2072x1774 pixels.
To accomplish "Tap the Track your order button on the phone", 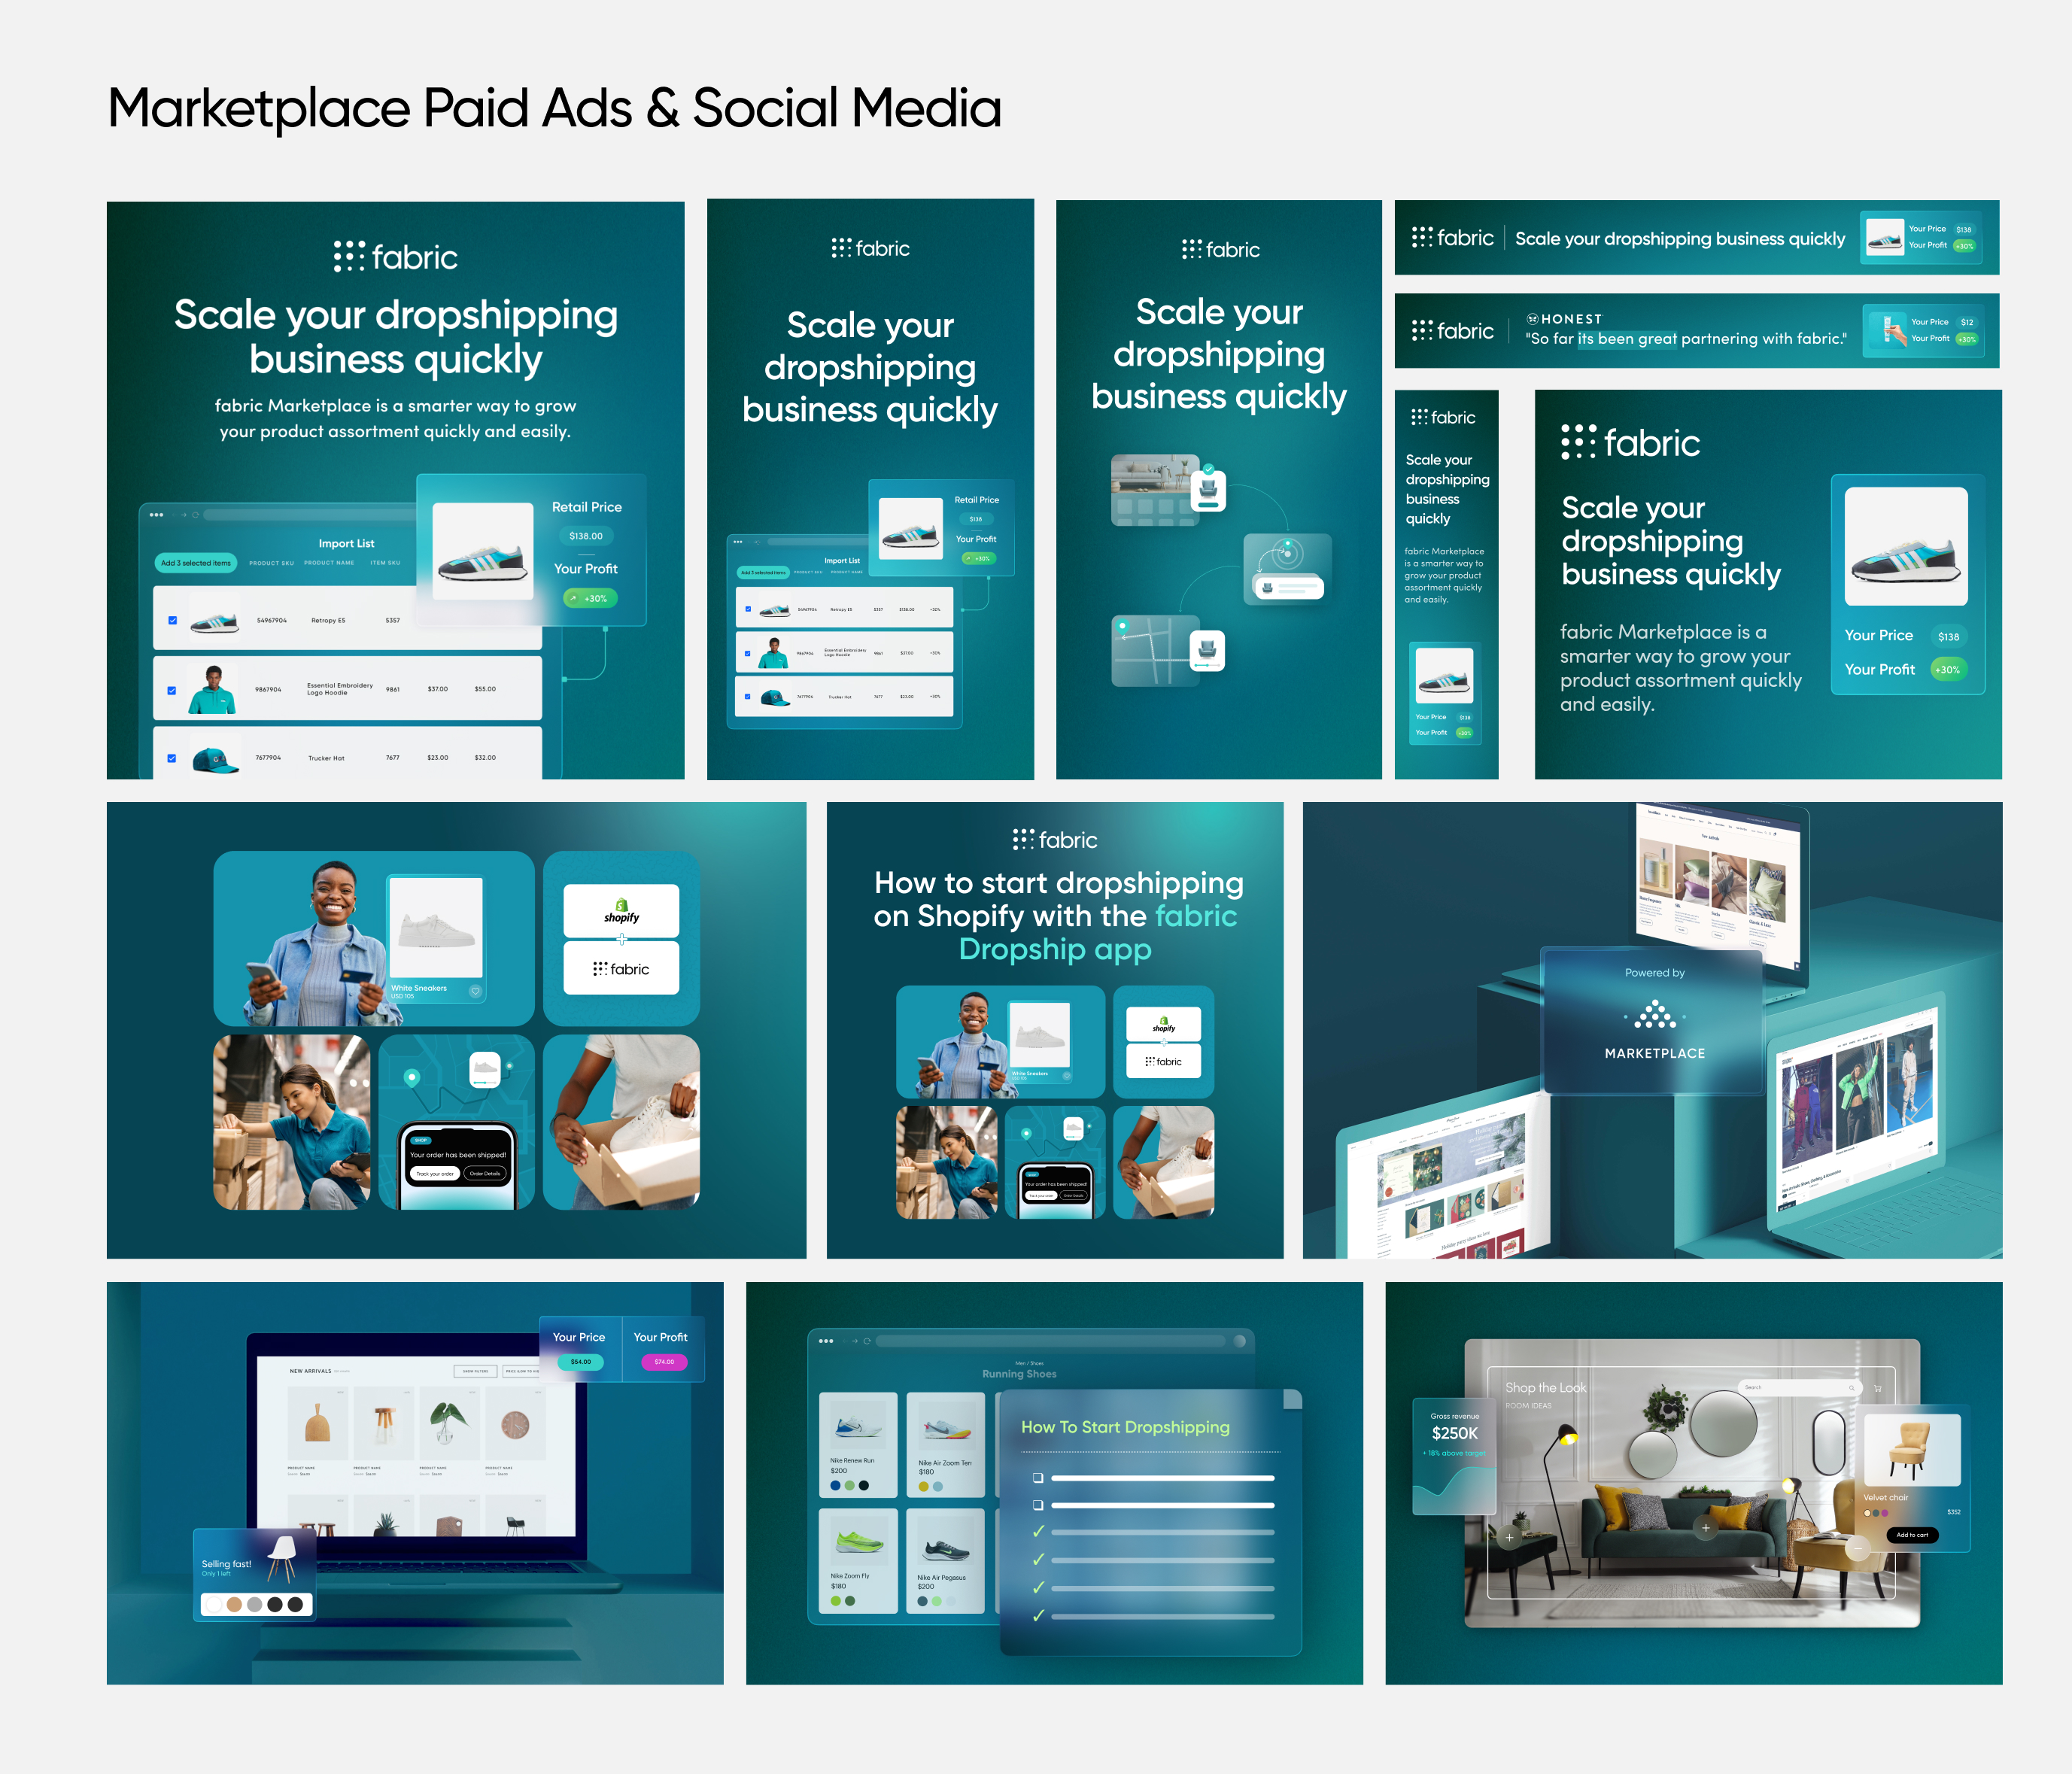I will click(x=435, y=1173).
